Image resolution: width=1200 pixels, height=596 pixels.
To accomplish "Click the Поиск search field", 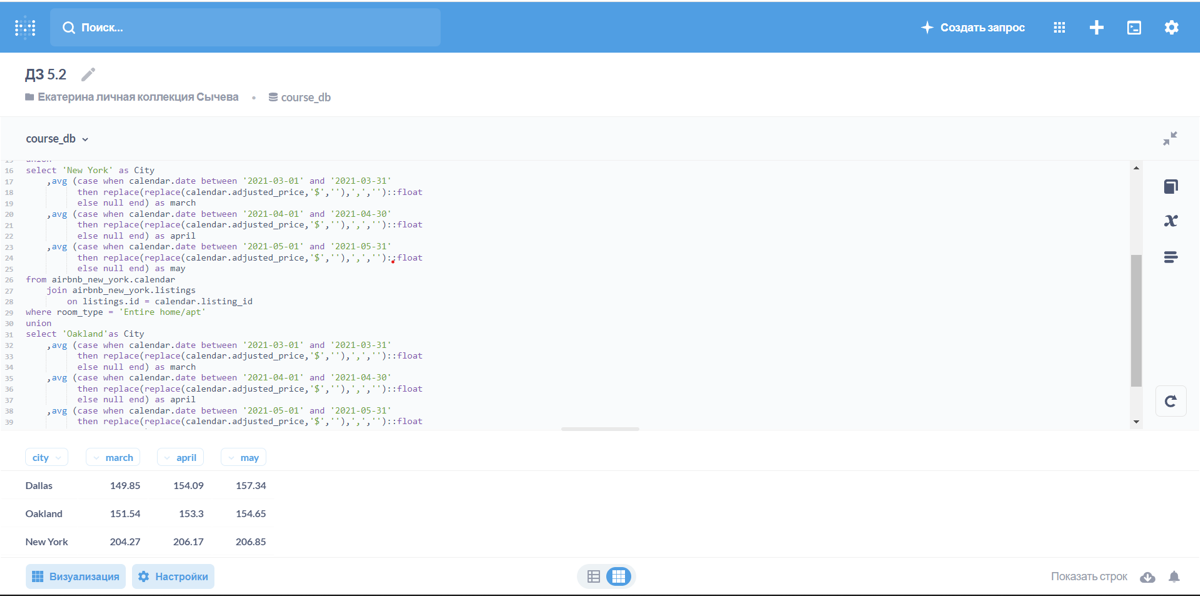I will 245,28.
